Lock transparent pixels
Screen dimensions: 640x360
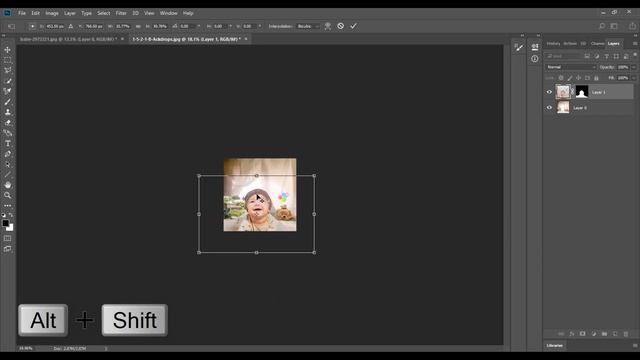click(x=561, y=78)
